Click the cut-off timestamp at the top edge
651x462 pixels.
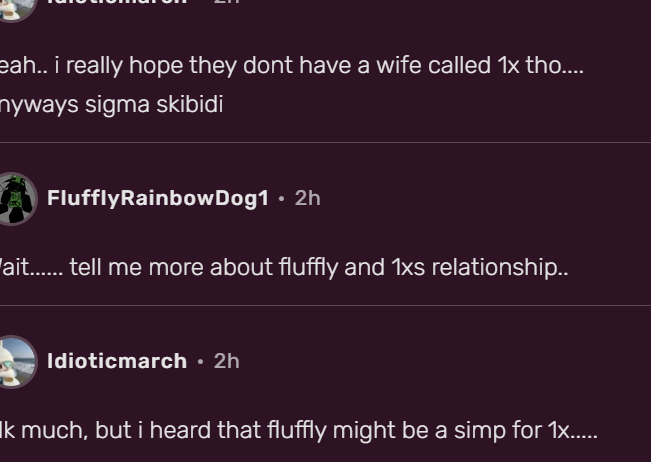(226, 3)
